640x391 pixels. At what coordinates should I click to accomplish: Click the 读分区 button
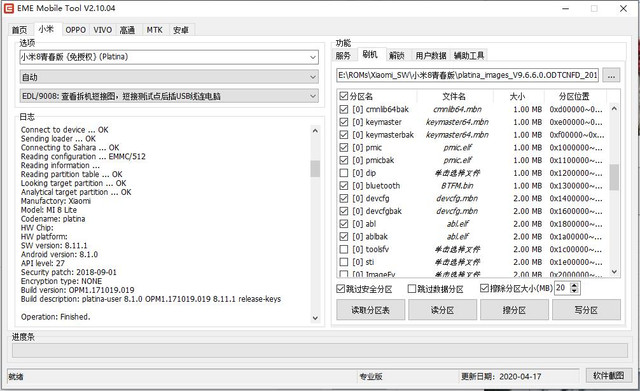(x=442, y=310)
